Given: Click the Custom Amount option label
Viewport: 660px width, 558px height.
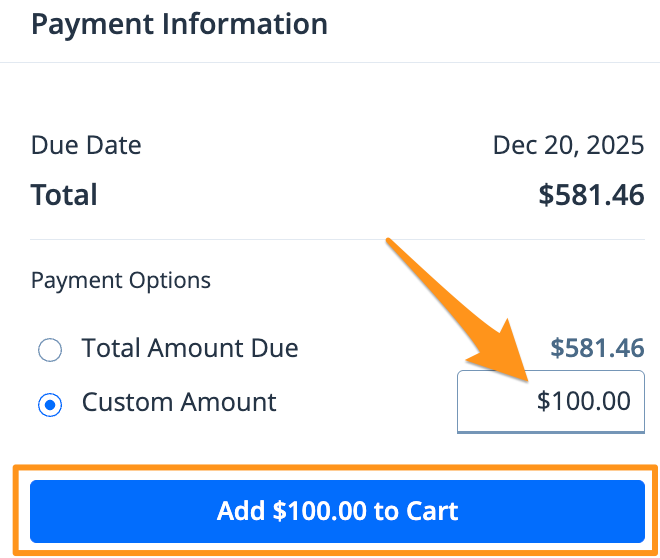Looking at the screenshot, I should point(179,402).
